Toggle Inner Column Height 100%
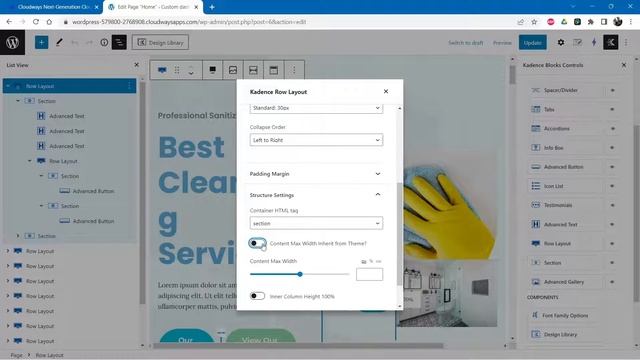 pos(257,296)
